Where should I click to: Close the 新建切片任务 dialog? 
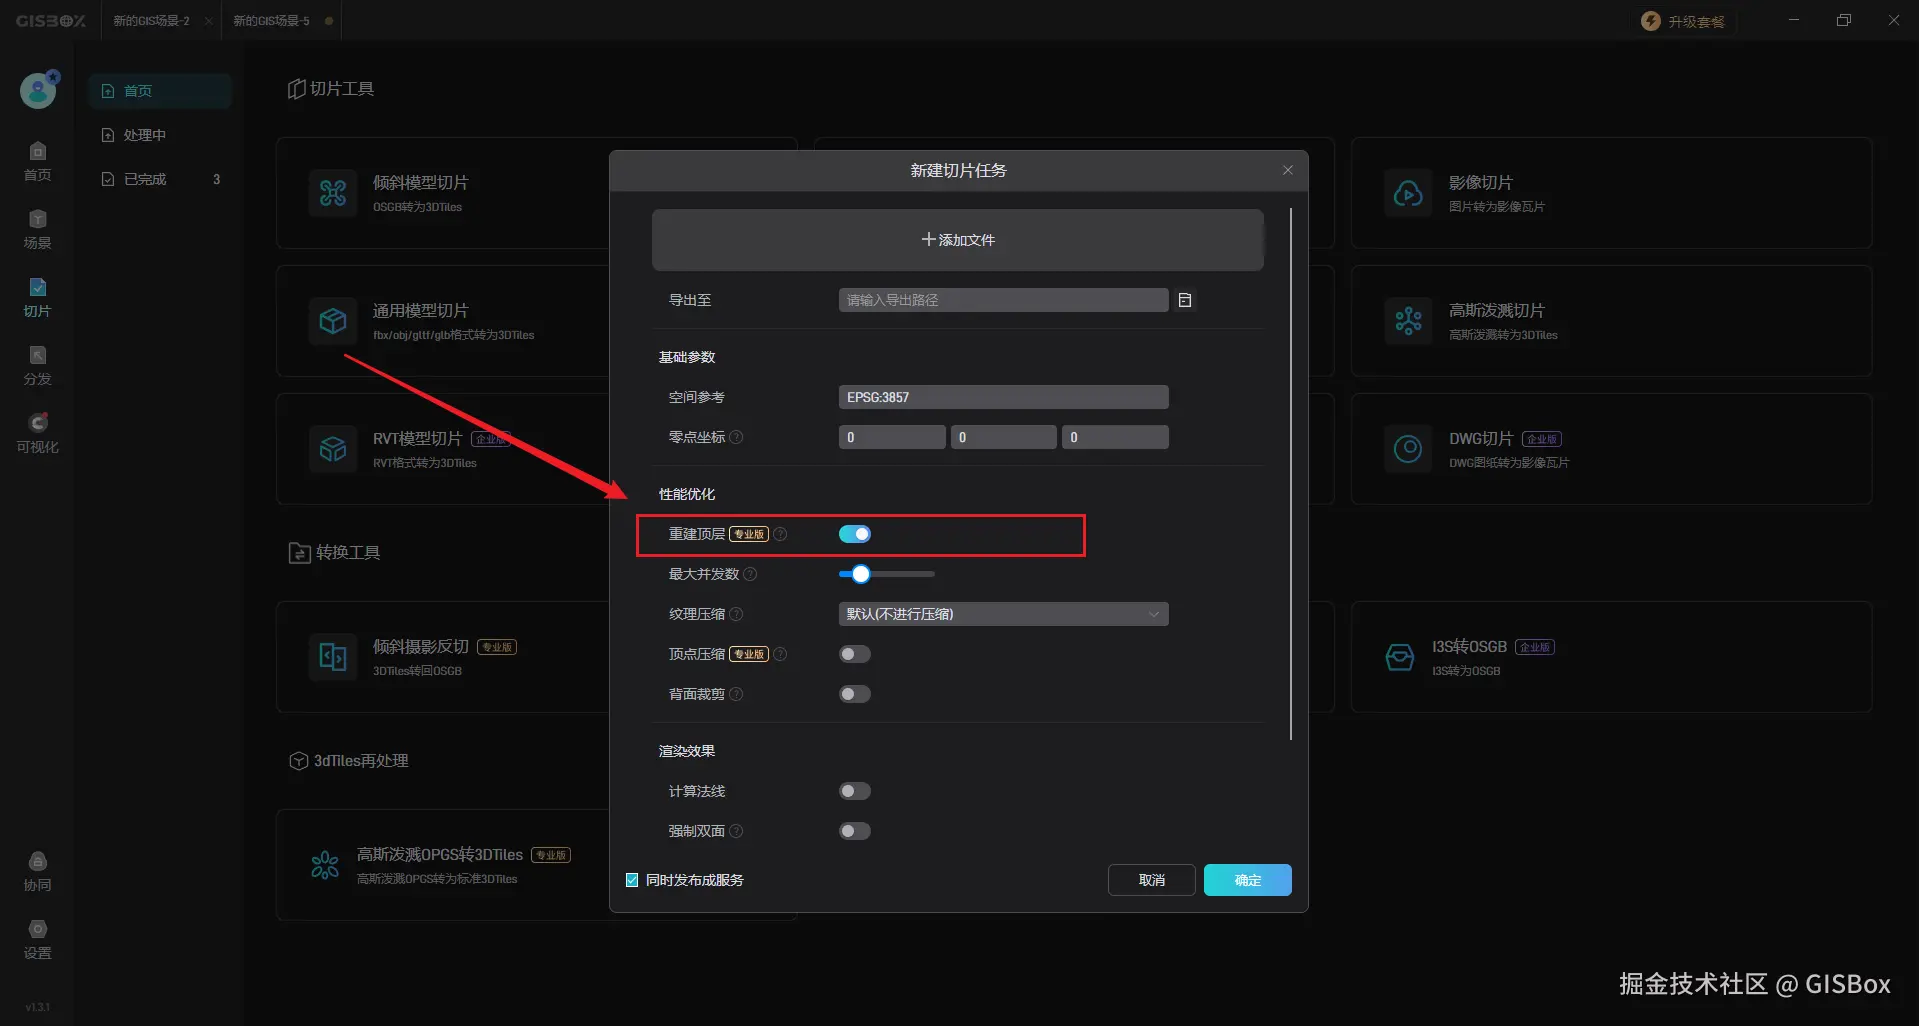click(x=1288, y=170)
